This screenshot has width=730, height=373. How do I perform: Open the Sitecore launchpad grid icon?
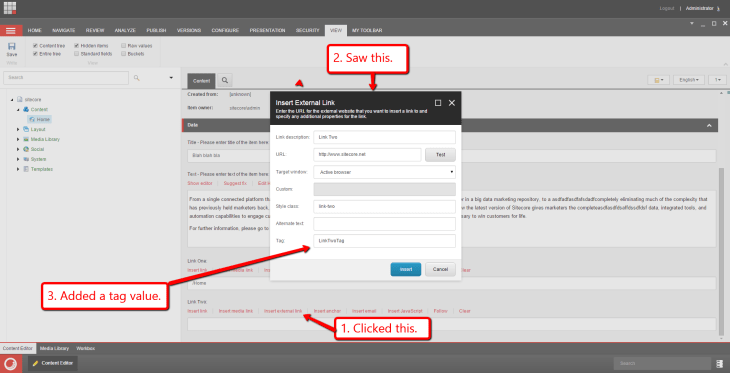click(10, 8)
